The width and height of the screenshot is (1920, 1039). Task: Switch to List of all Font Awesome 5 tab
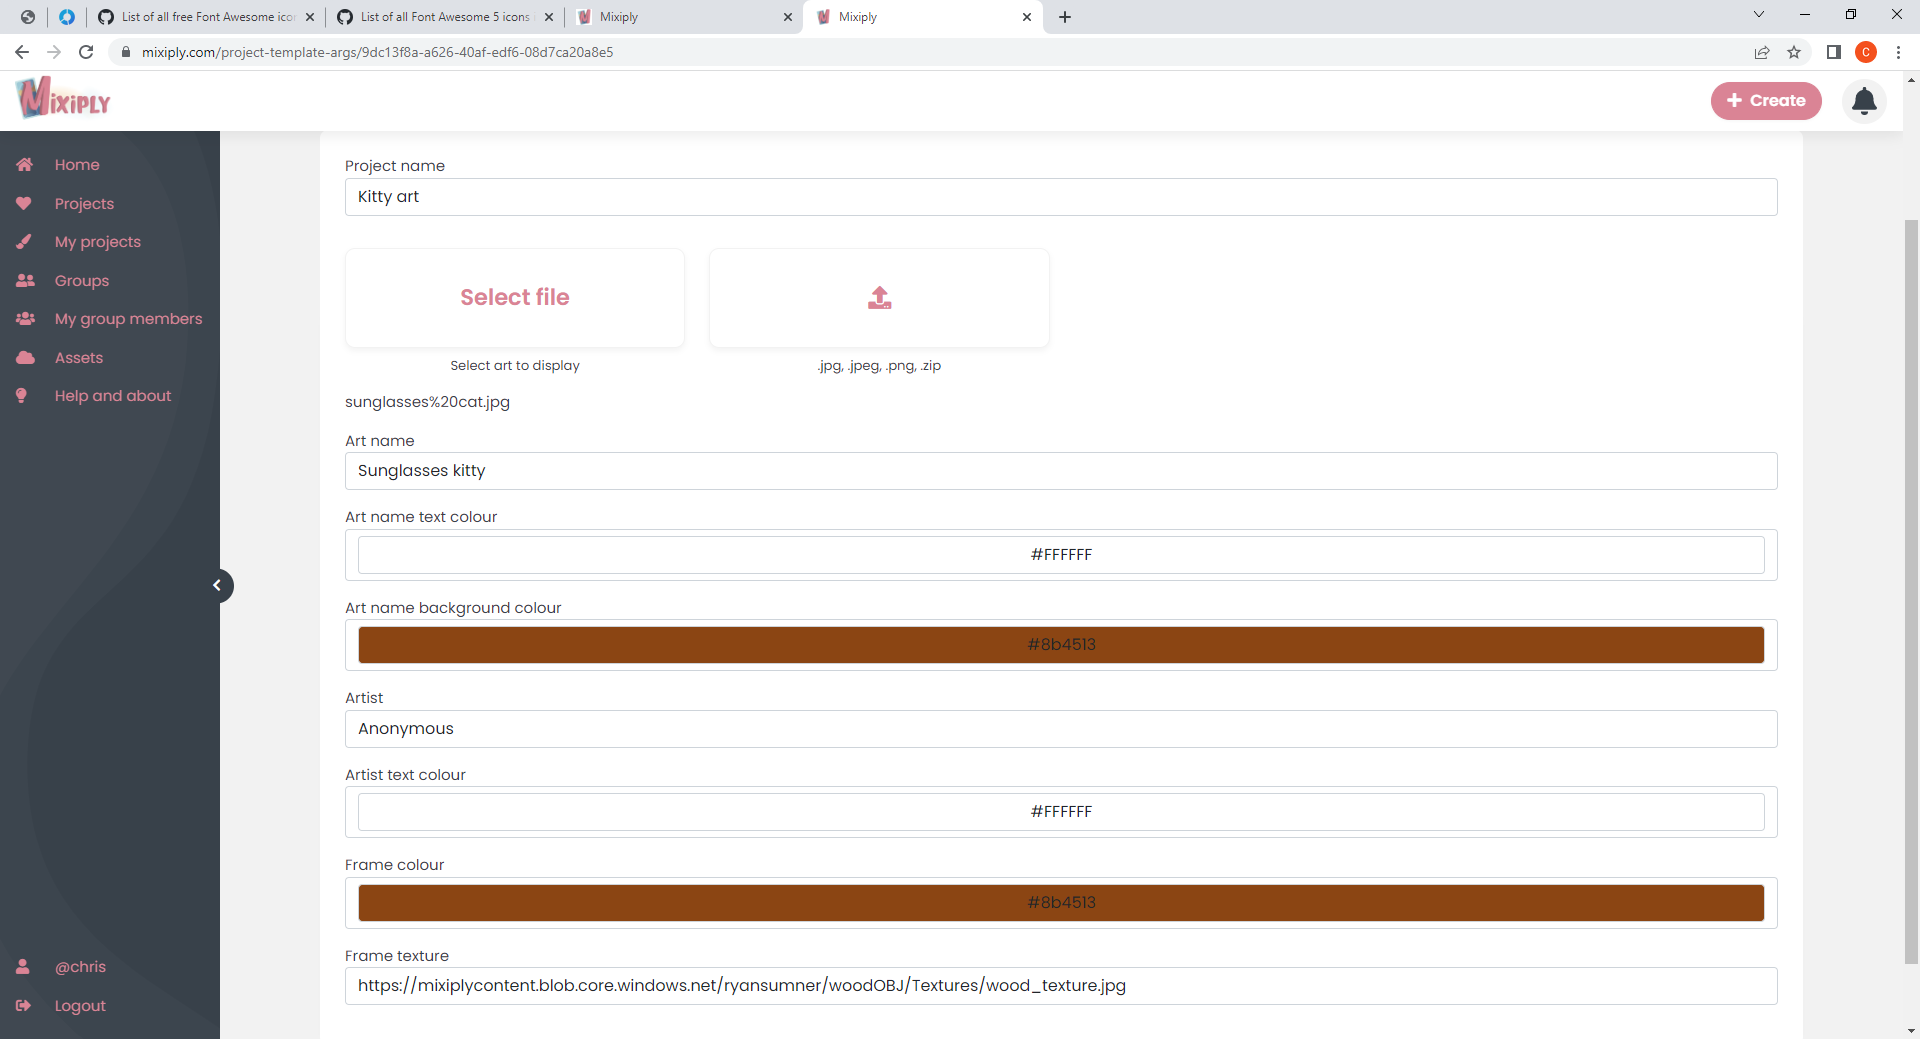pos(445,17)
